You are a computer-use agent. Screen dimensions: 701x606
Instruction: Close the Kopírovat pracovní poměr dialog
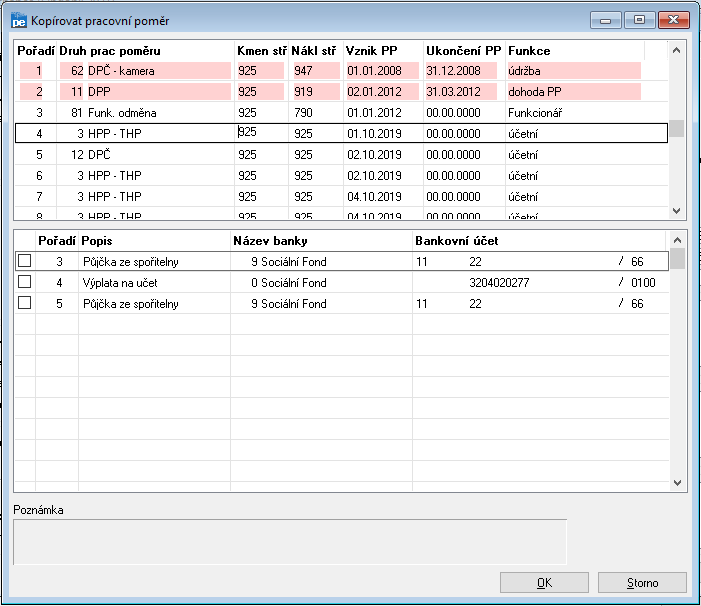click(x=673, y=20)
